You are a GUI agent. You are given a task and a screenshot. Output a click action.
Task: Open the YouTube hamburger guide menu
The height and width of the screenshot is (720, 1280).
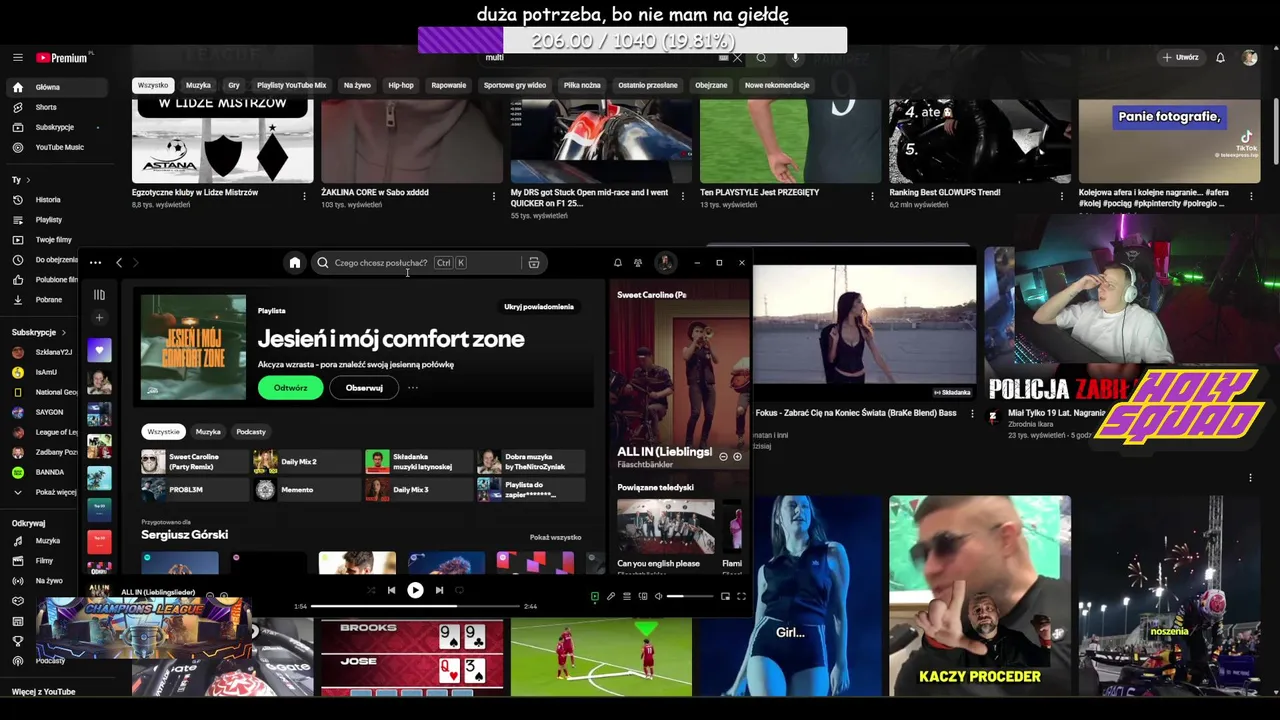(17, 58)
